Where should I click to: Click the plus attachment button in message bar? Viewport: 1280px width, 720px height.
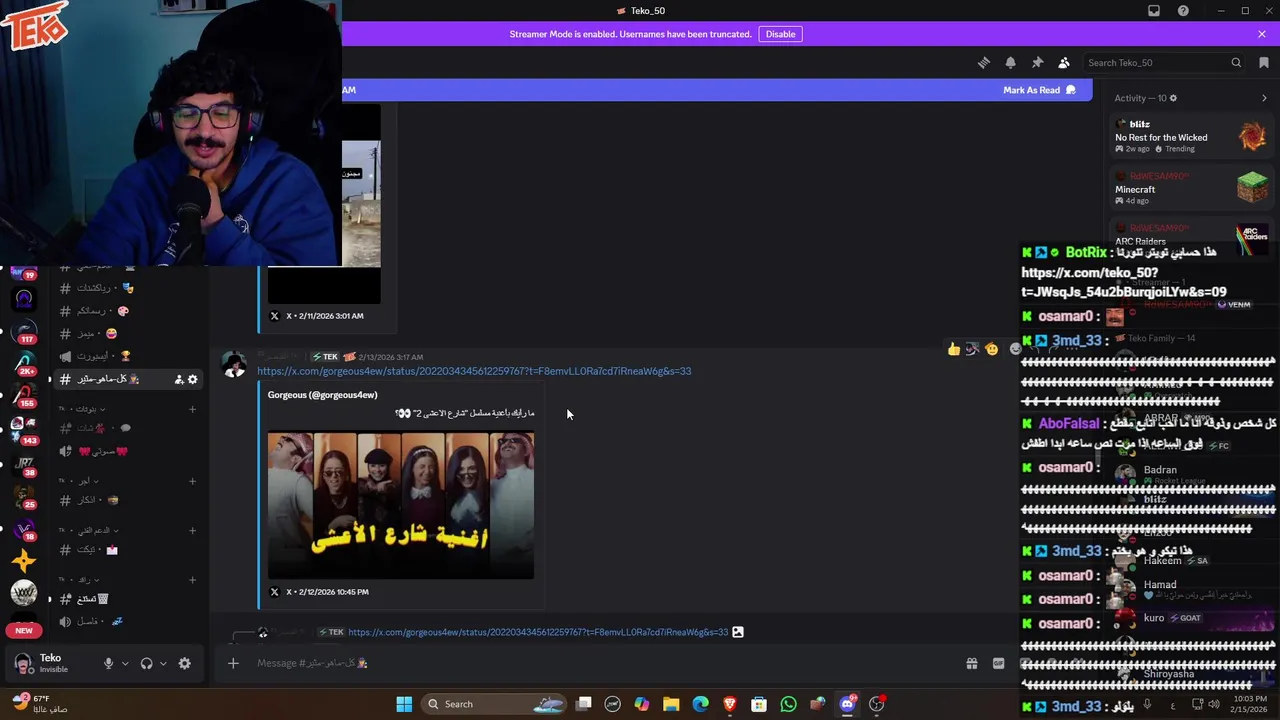pos(233,663)
